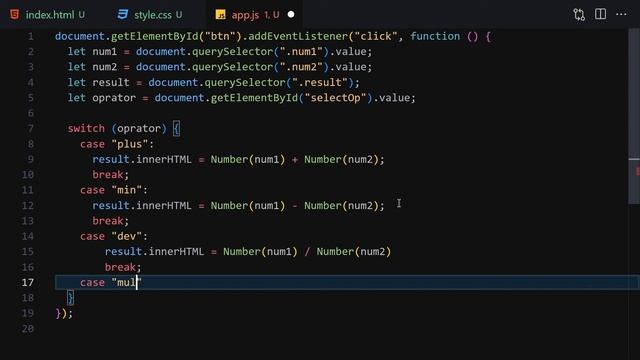Click line number 20 in gutter
This screenshot has width=640, height=360.
(x=27, y=329)
